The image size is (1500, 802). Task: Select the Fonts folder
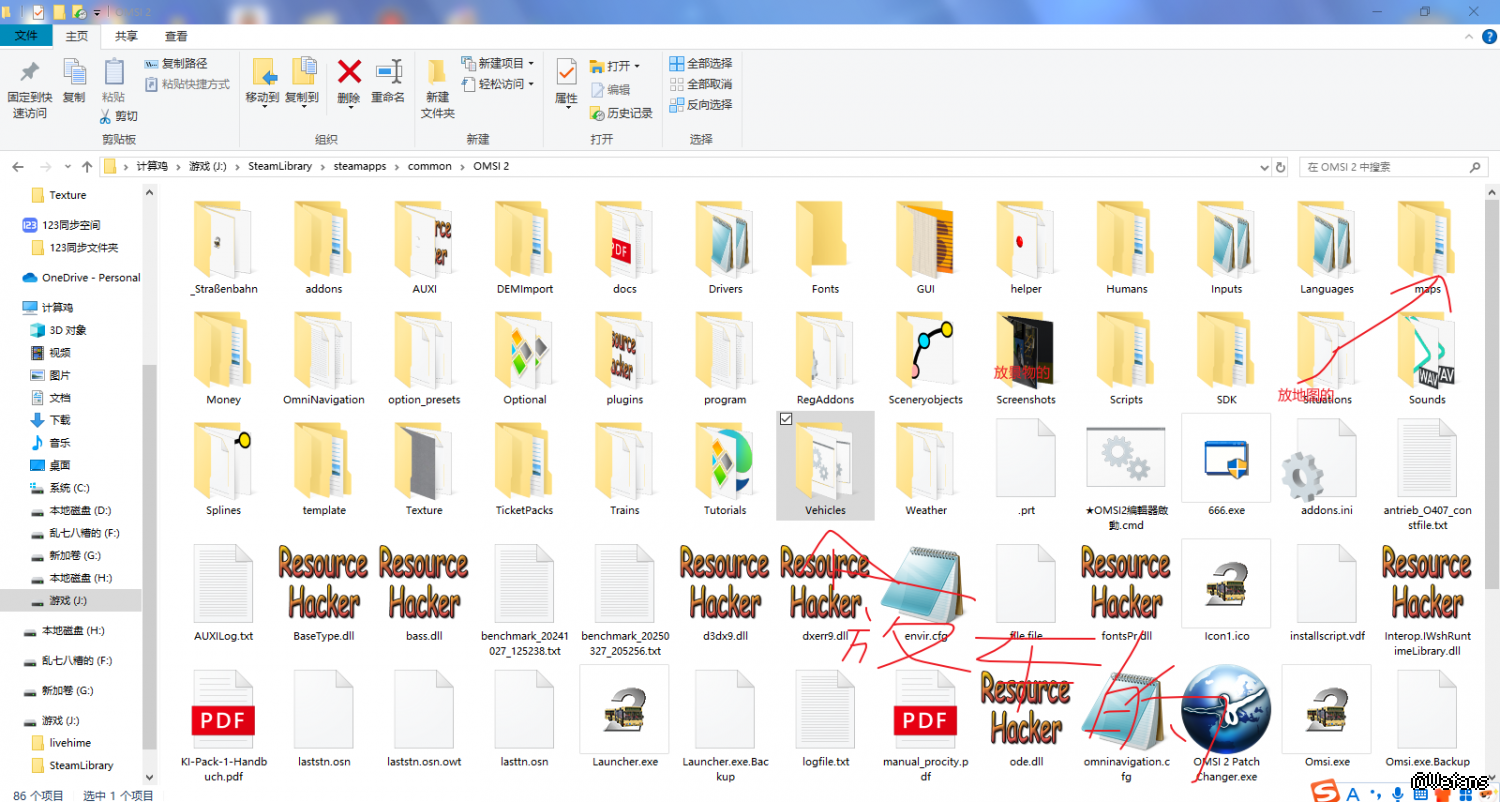coord(825,248)
